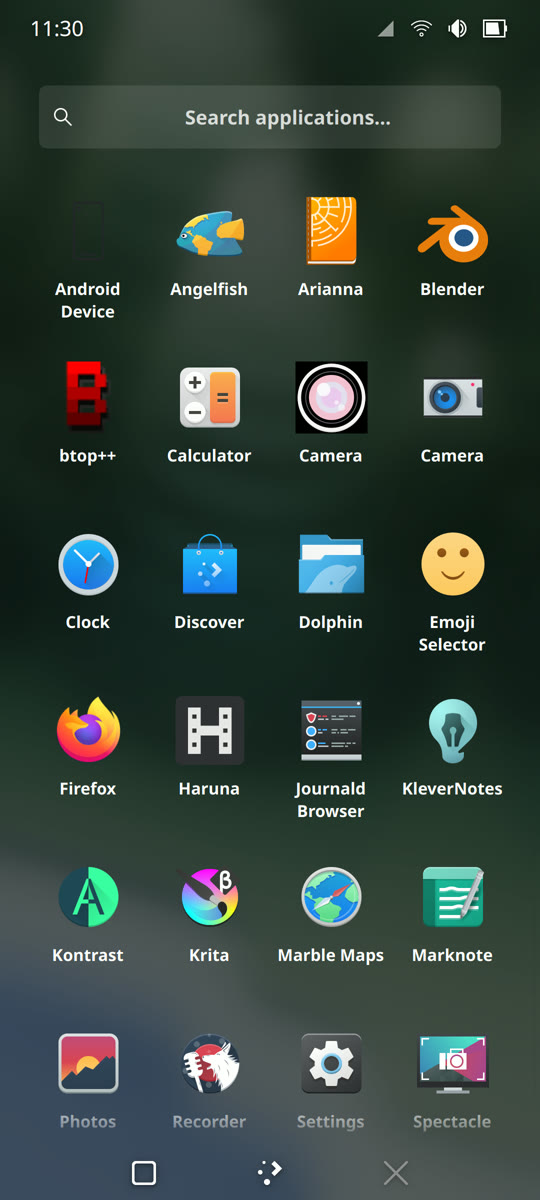Tap the 11:30 clock in status bar
540x1200 pixels.
[x=57, y=29]
